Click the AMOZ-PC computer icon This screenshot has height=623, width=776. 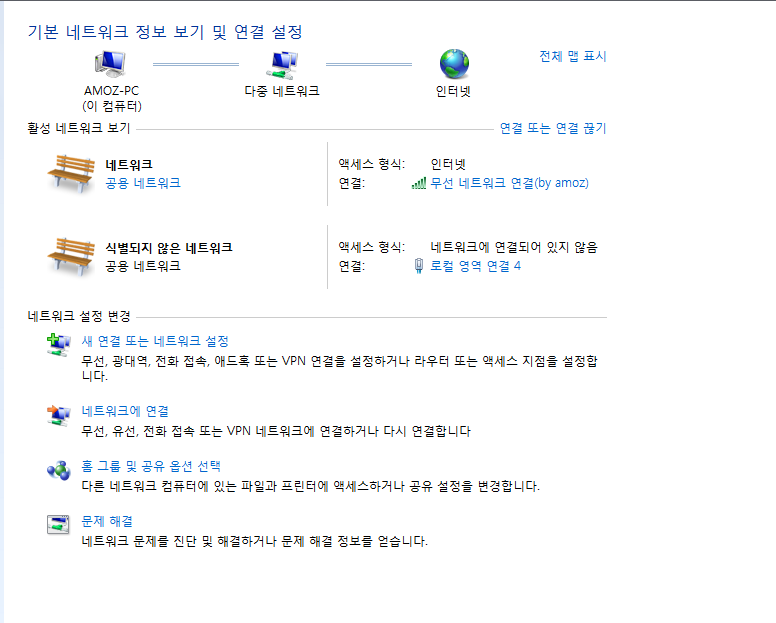pos(111,64)
